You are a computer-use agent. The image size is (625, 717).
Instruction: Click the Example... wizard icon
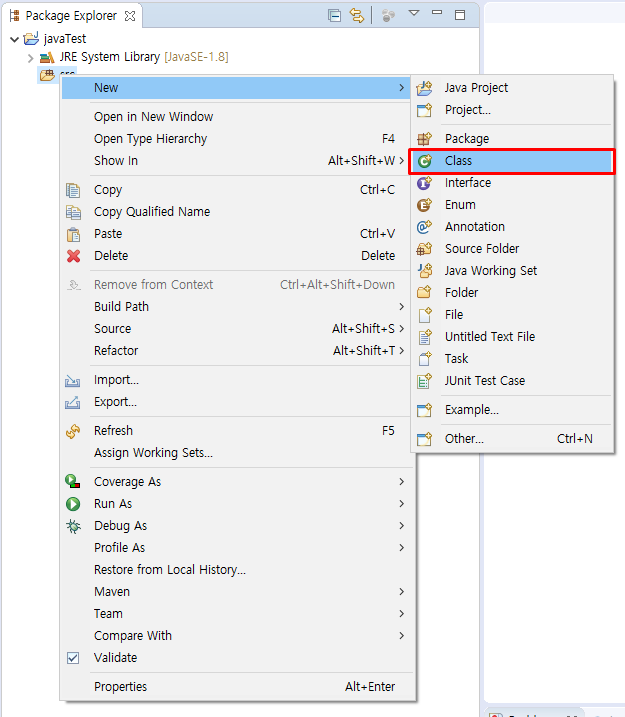(424, 410)
